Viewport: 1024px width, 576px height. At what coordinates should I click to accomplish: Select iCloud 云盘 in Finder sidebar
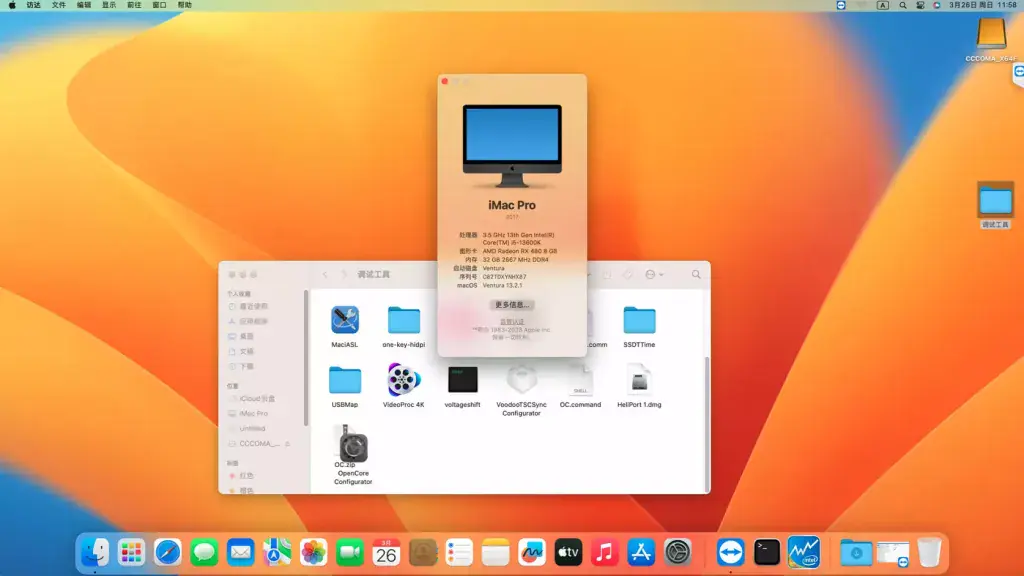(251, 398)
